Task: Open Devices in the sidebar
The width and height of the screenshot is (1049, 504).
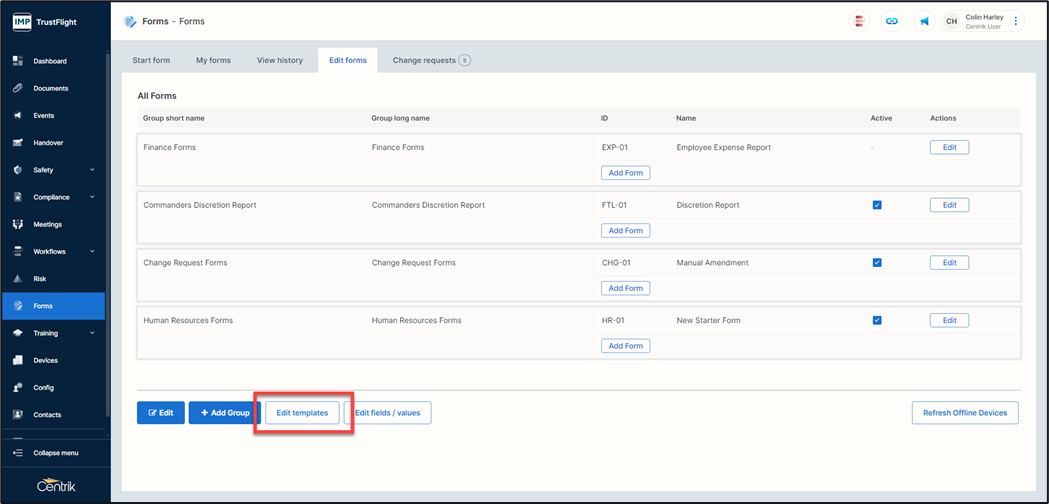Action: (x=45, y=360)
